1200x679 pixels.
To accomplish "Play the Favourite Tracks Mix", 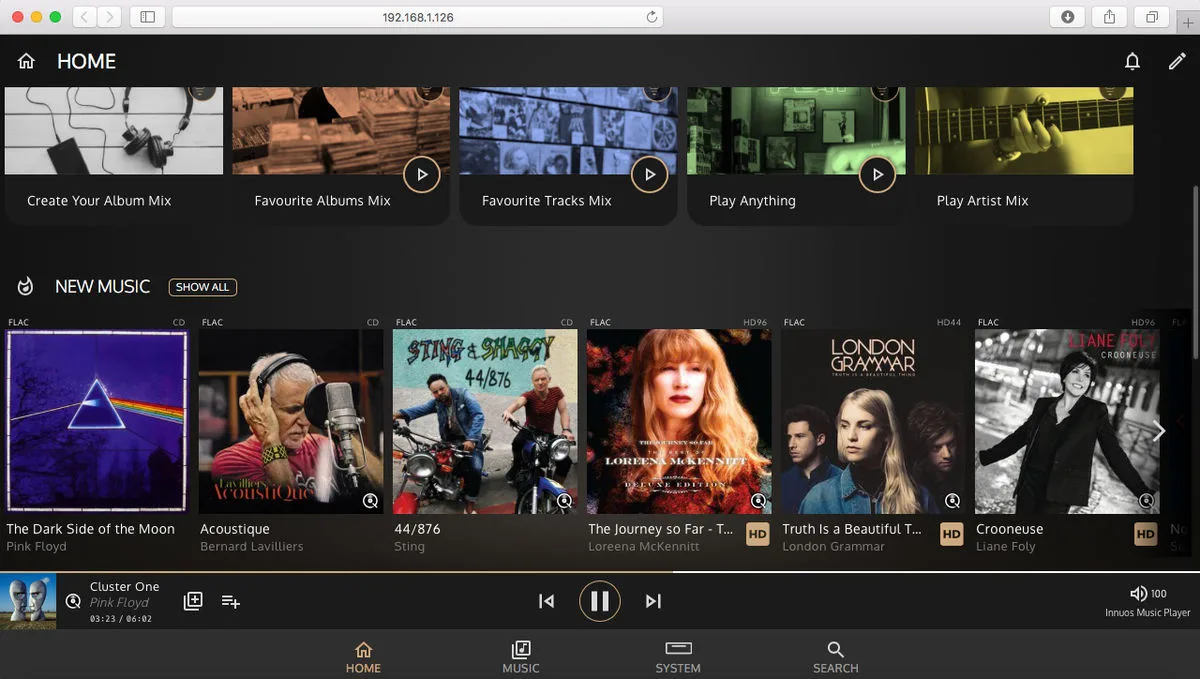I will click(x=650, y=174).
